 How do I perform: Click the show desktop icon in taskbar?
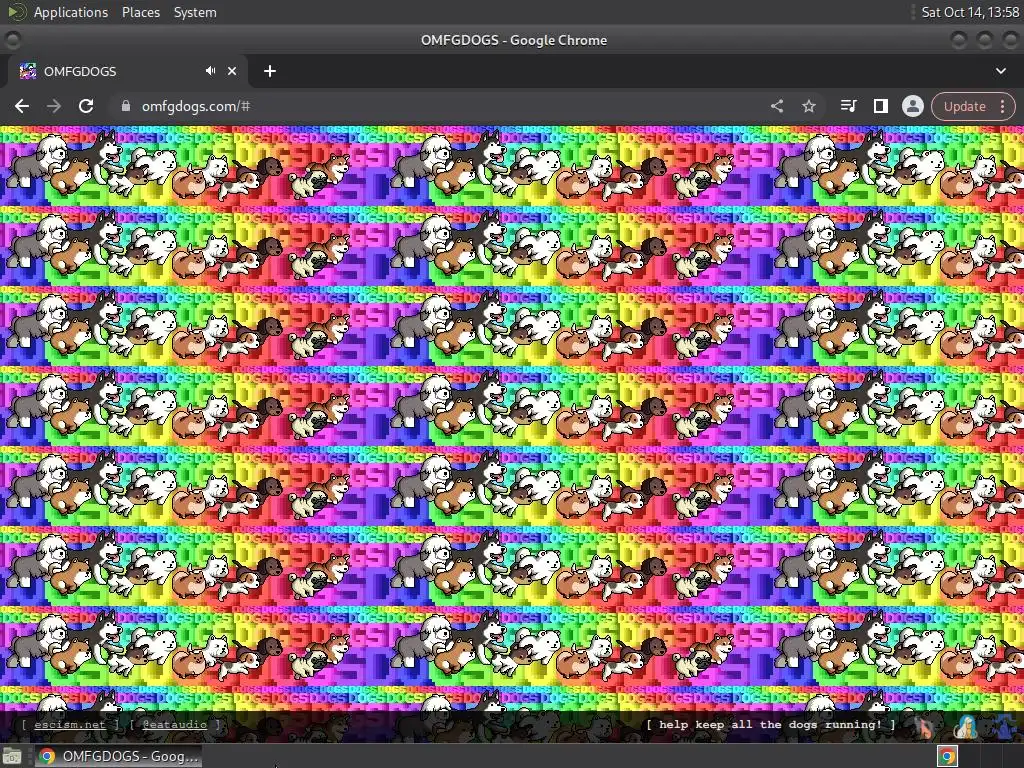(12, 756)
